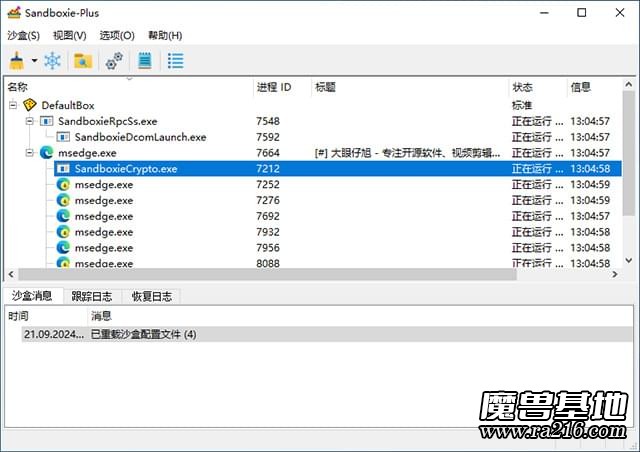Click the horizontal scrollbar right arrow
The width and height of the screenshot is (640, 452).
[615, 274]
